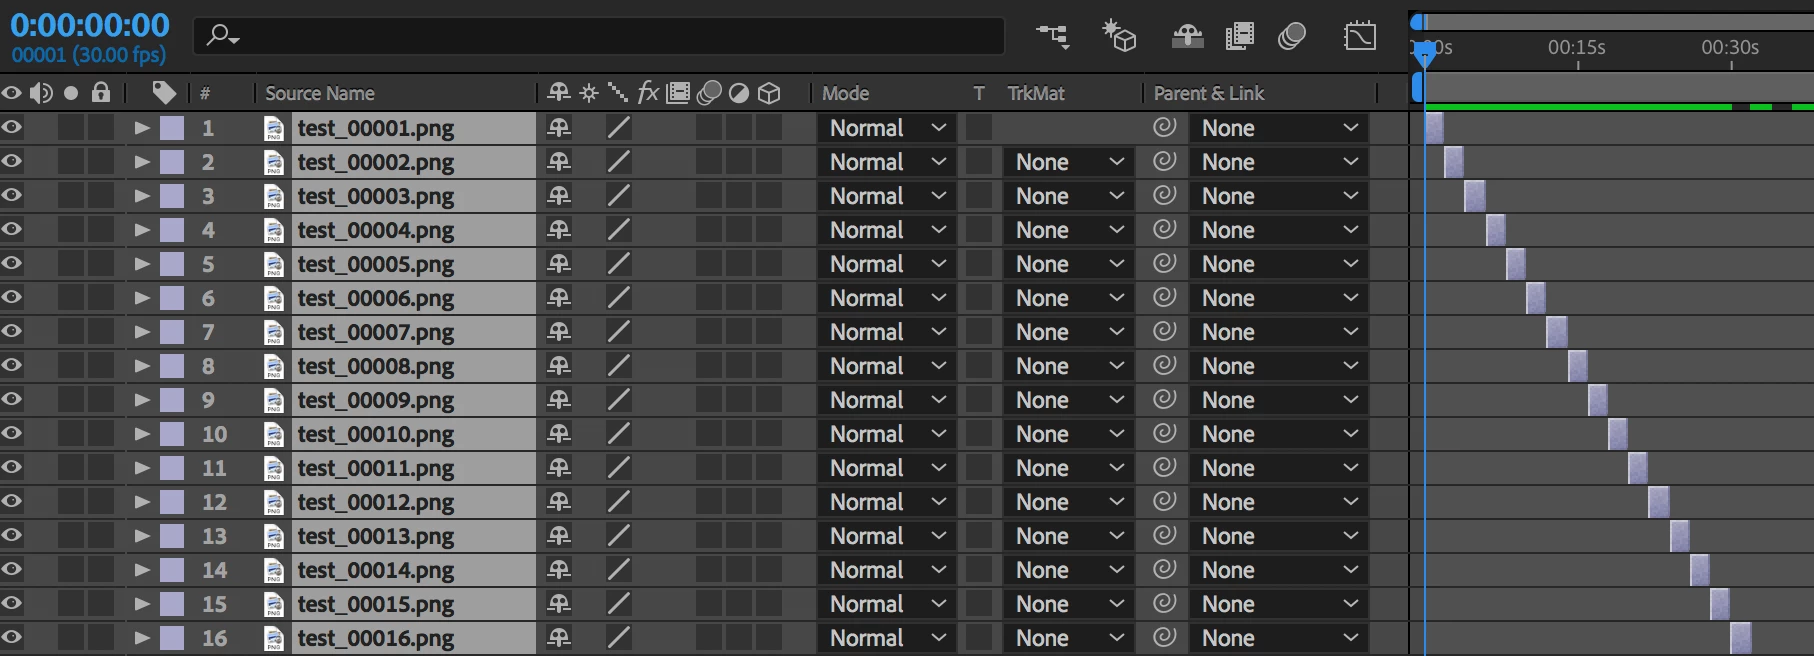
Task: Click the Effect fx column header icon
Action: (648, 93)
